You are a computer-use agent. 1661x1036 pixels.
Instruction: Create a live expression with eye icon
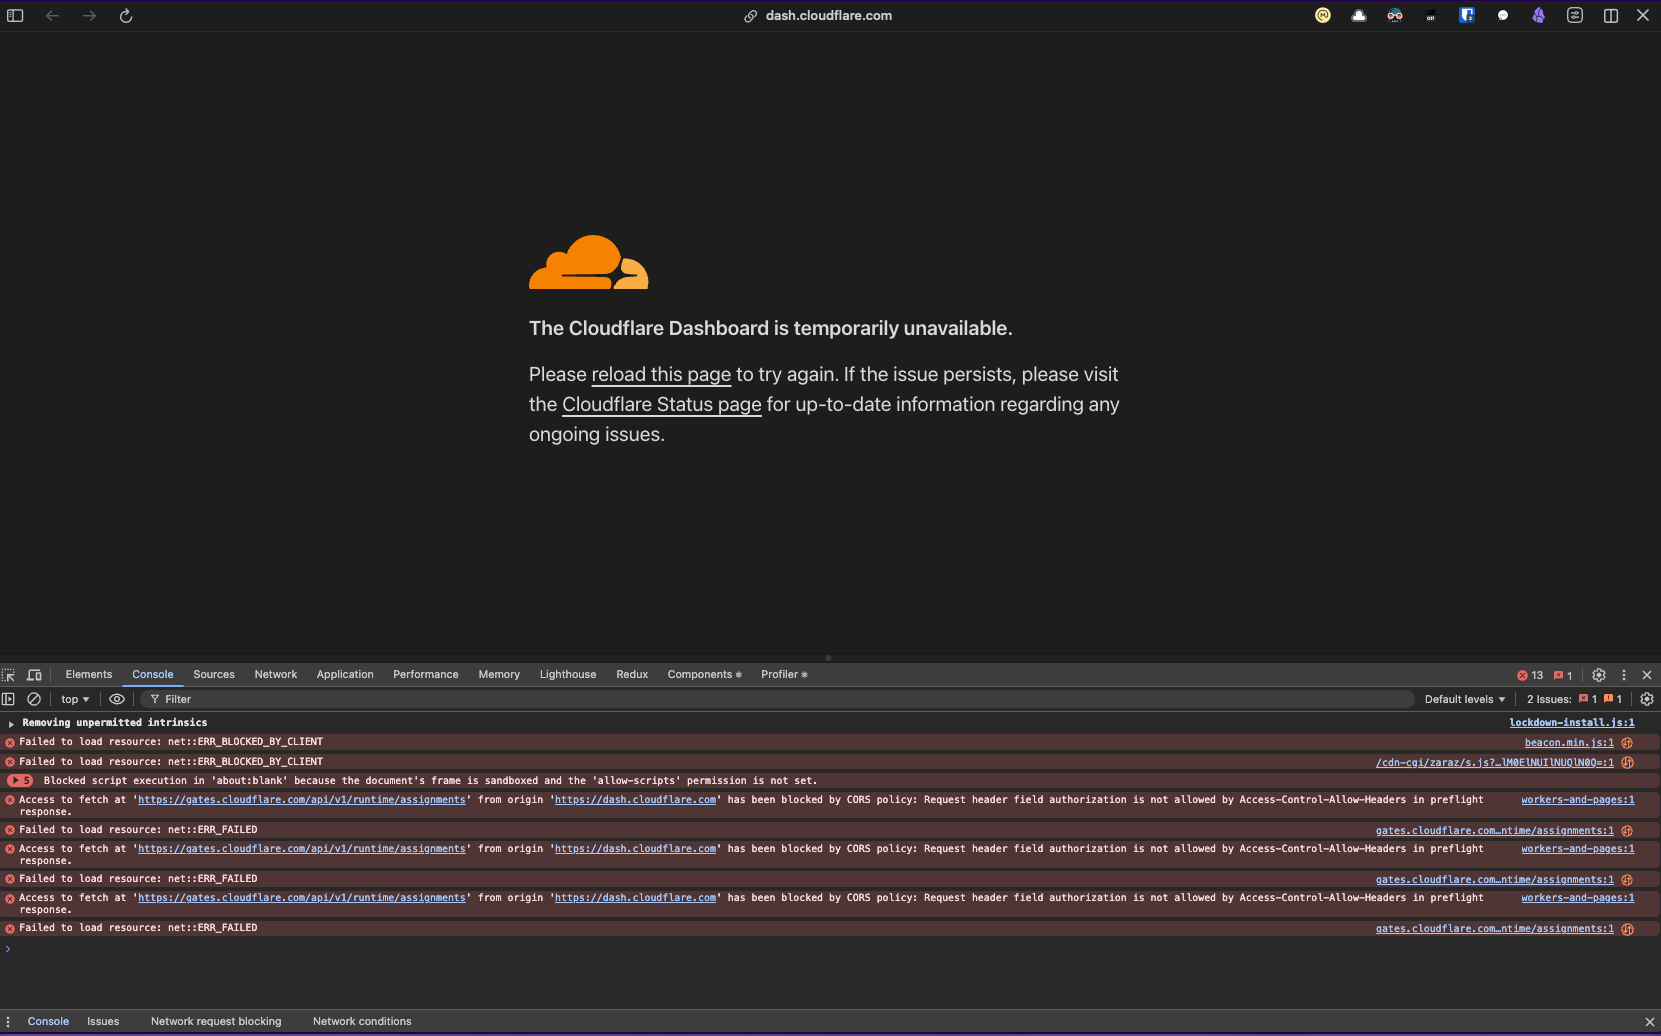point(117,699)
